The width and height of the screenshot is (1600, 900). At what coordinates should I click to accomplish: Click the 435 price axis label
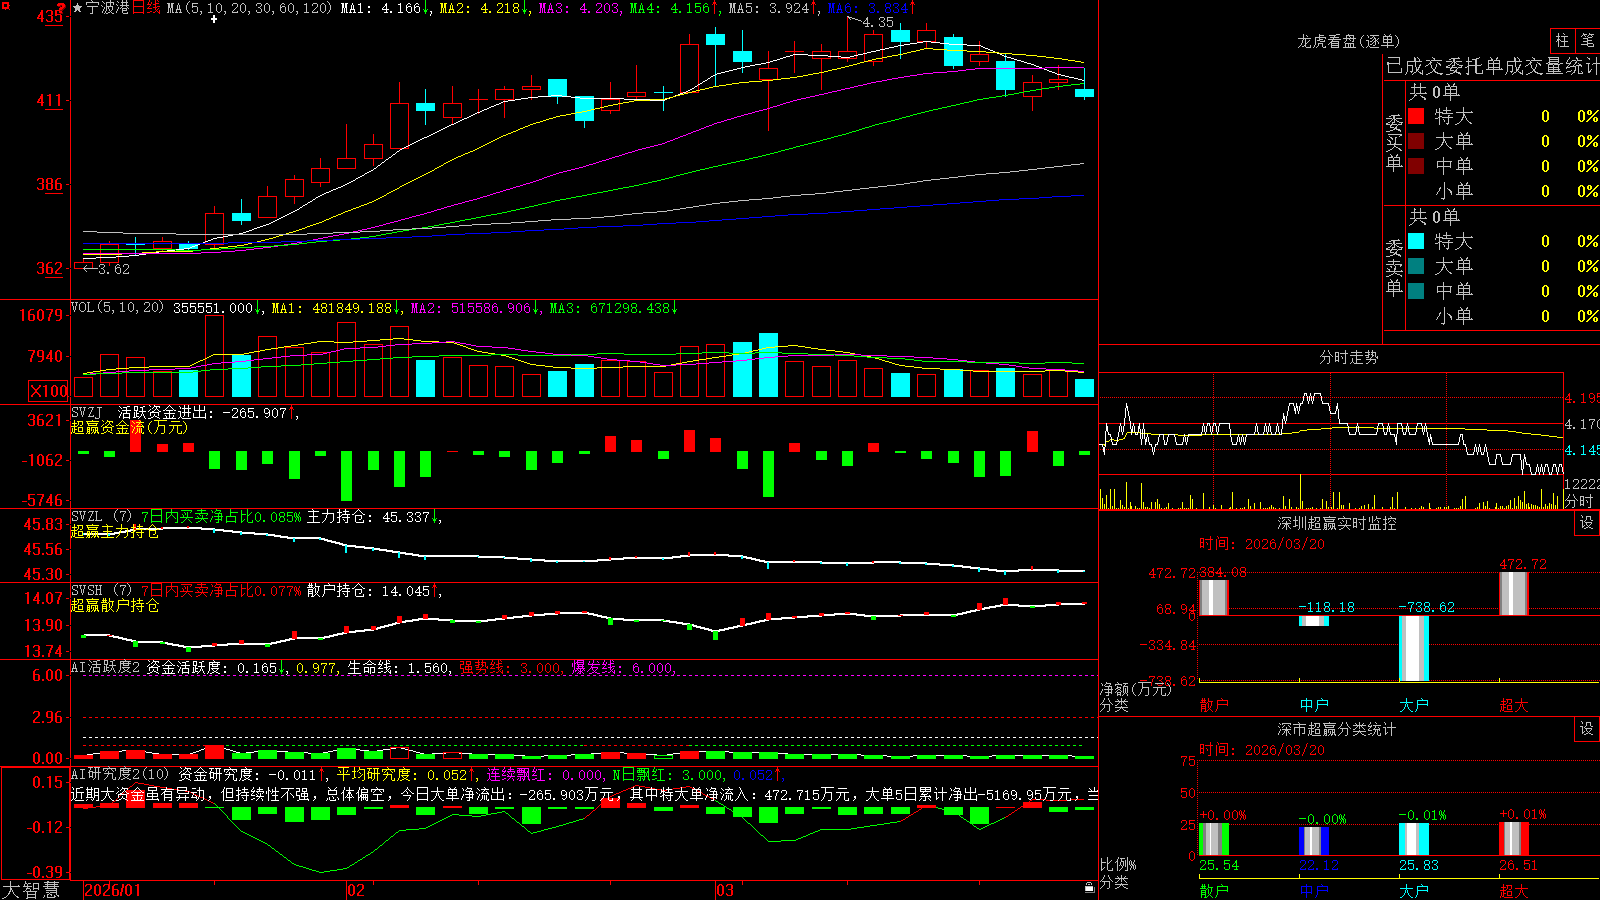(48, 16)
